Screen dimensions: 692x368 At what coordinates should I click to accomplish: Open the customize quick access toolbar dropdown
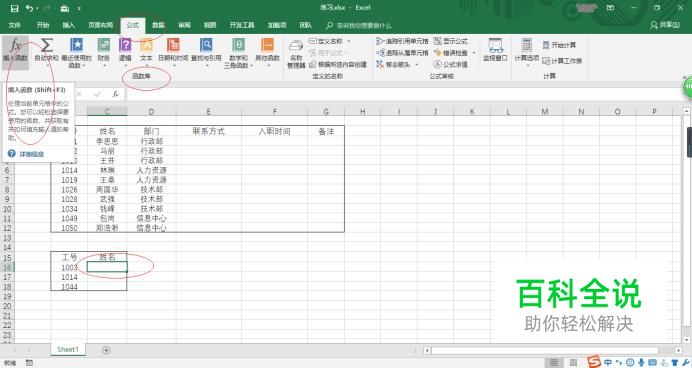point(79,8)
